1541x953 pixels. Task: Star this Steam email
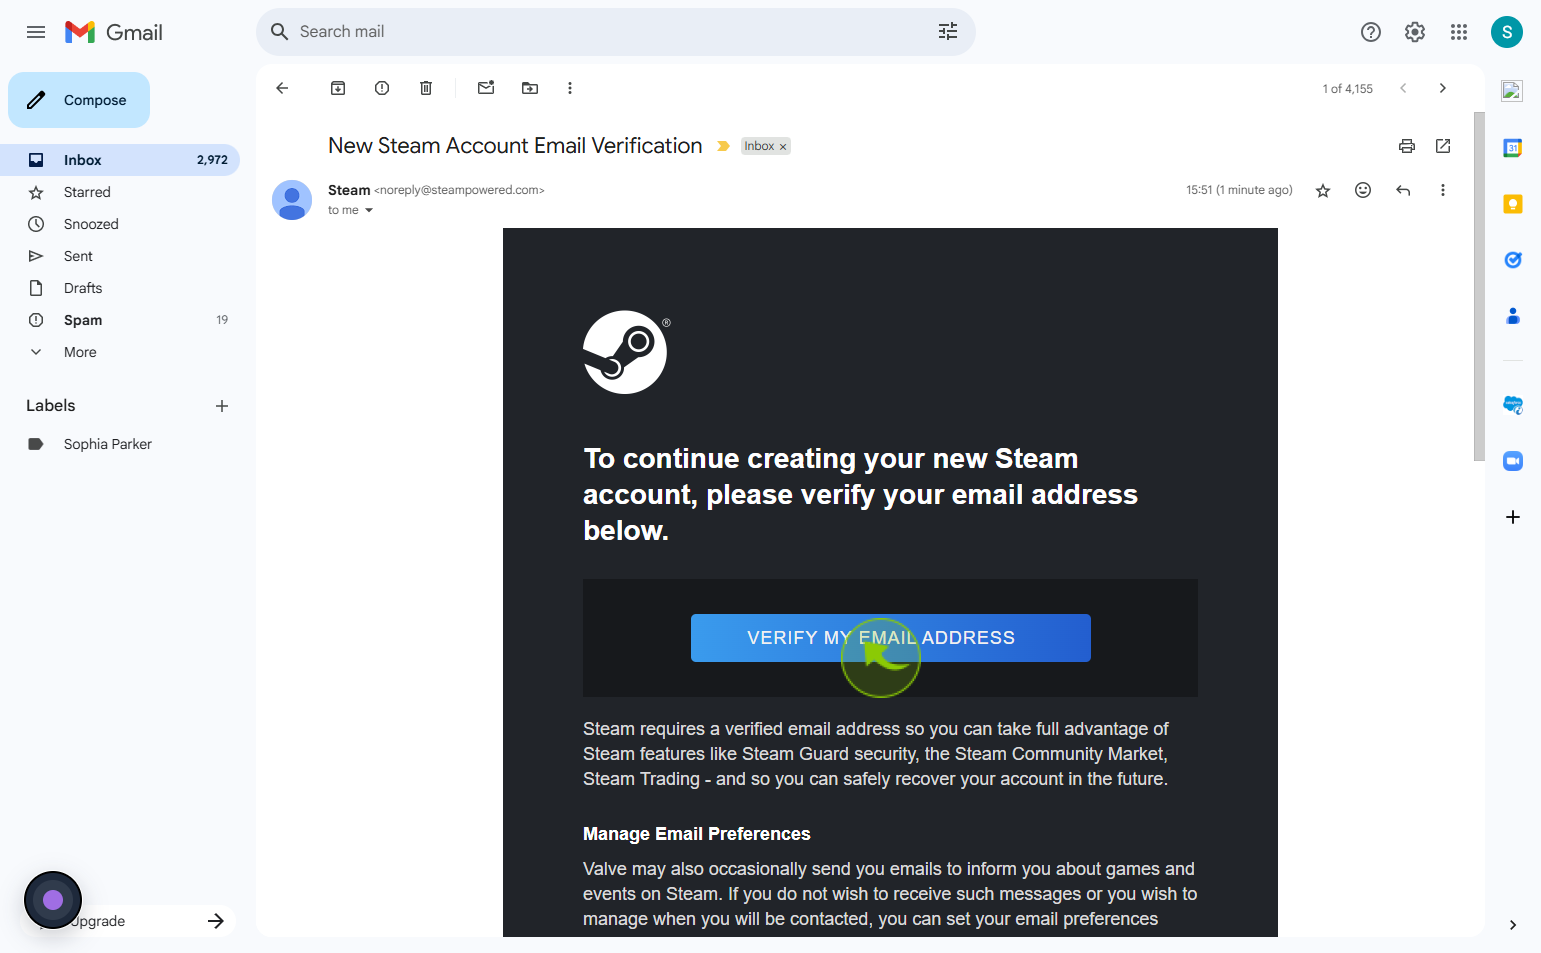tap(1323, 190)
